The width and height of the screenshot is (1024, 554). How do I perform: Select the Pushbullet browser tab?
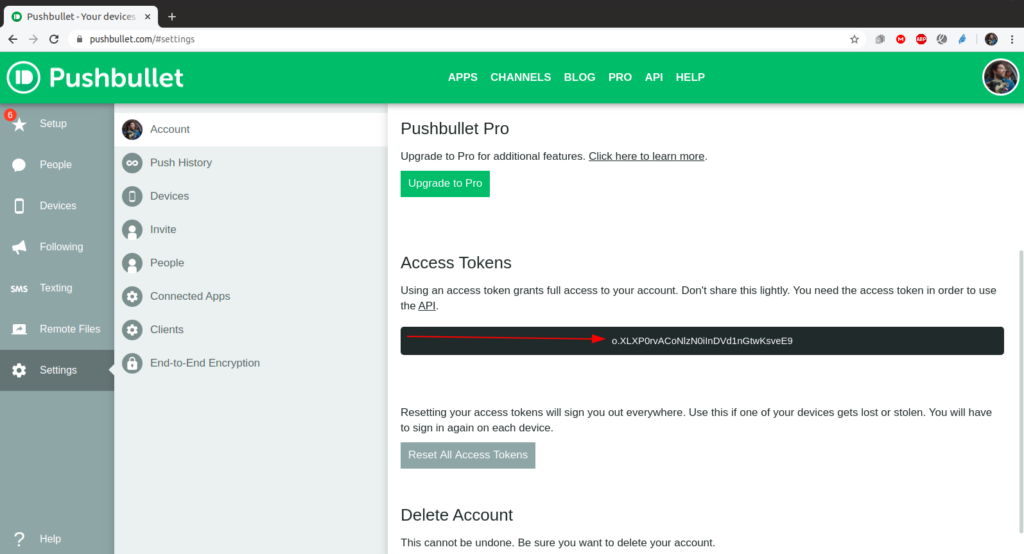pos(81,16)
